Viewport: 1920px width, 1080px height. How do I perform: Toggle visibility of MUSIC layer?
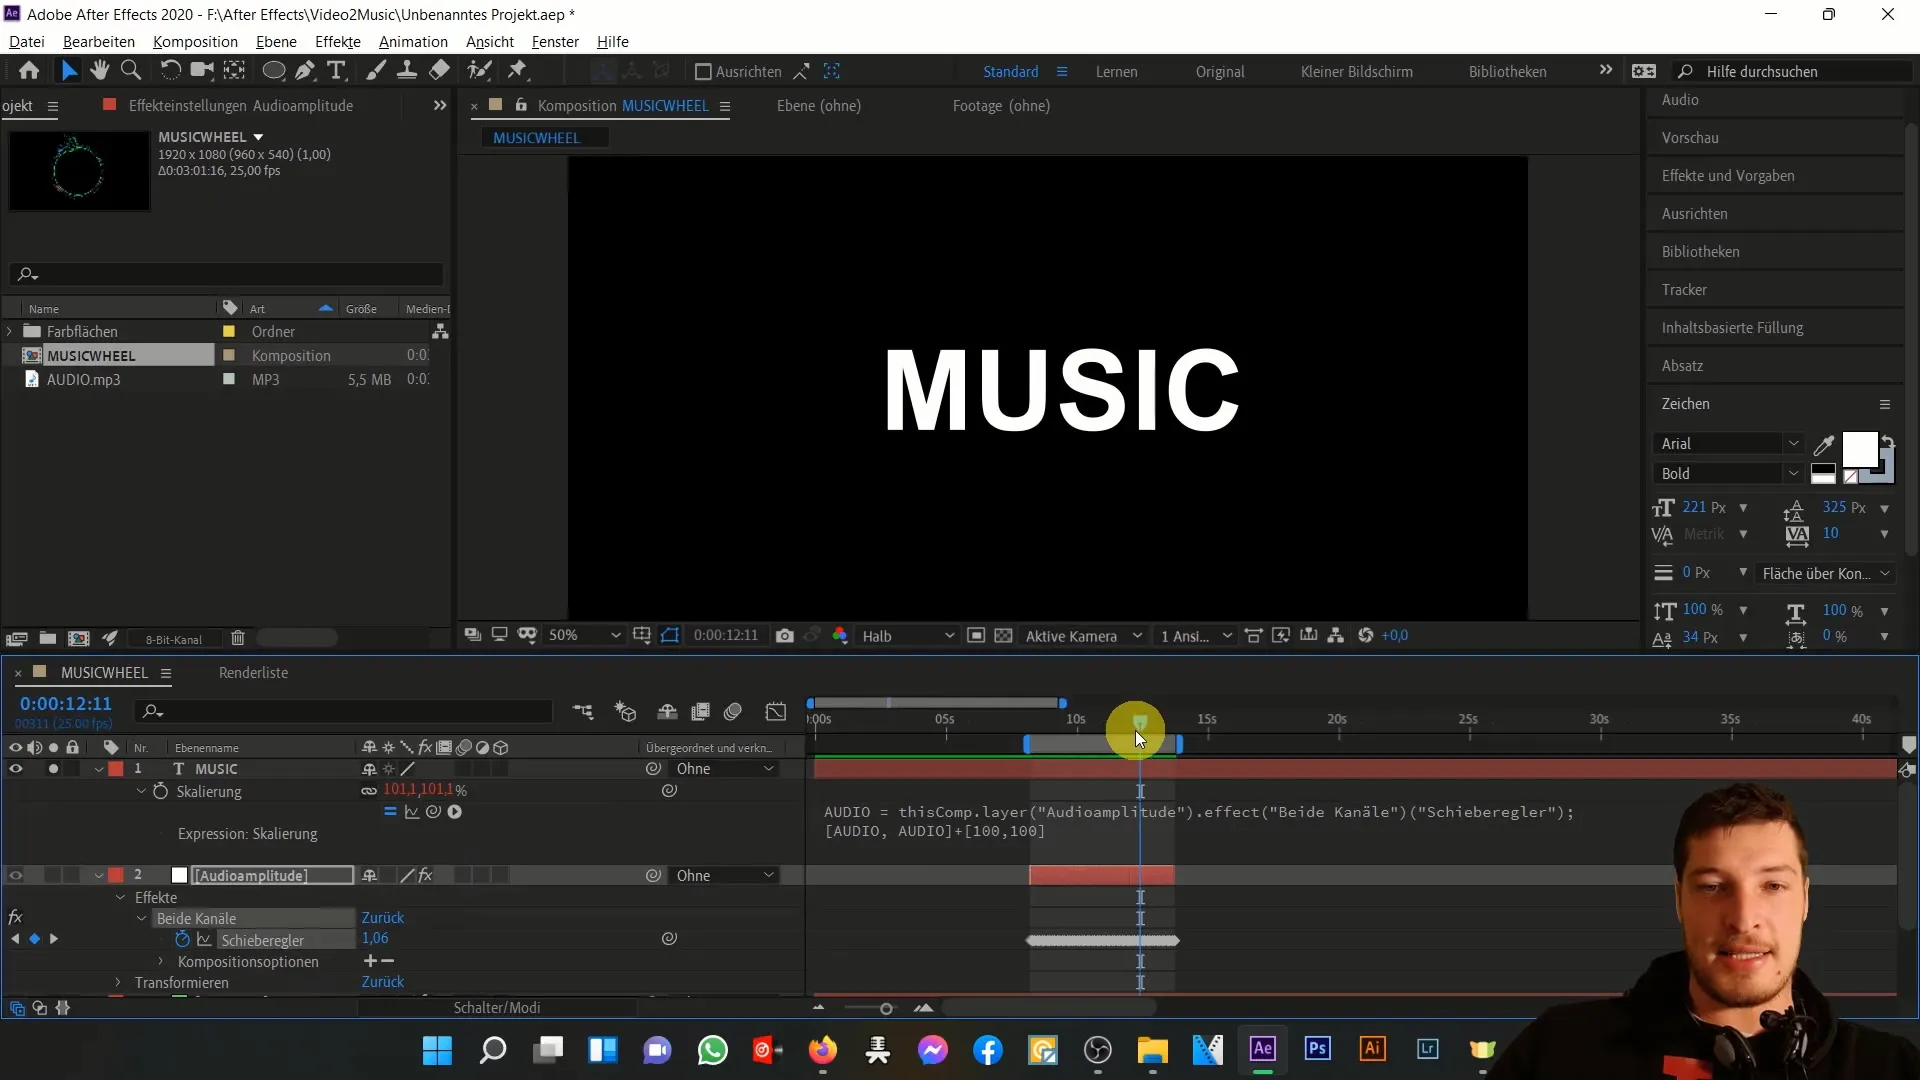click(15, 769)
